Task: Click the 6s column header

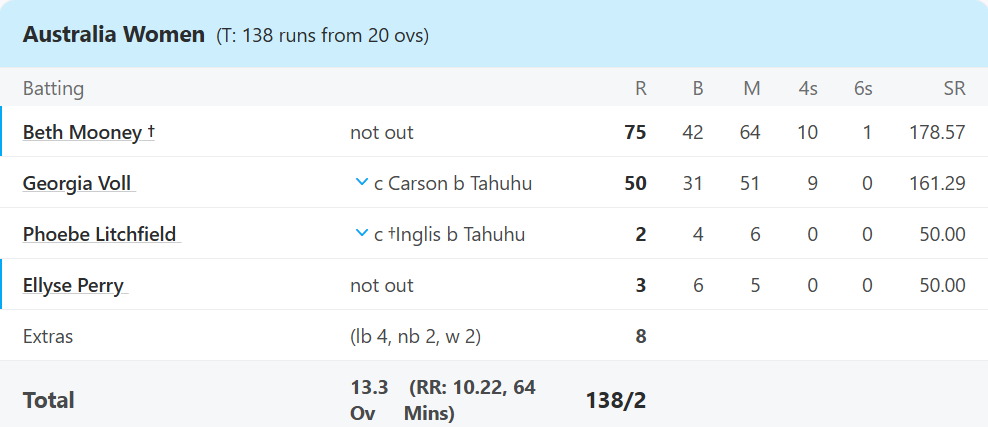Action: pyautogui.click(x=863, y=88)
